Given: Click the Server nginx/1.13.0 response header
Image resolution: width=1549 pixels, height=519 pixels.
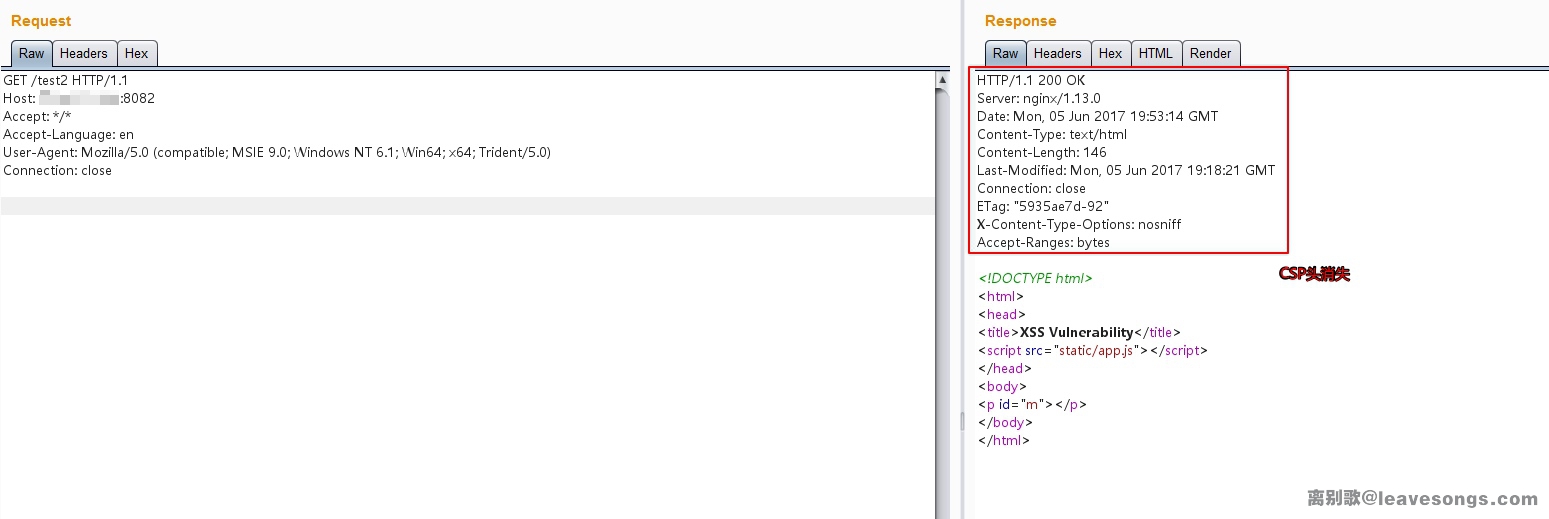Looking at the screenshot, I should point(1039,98).
